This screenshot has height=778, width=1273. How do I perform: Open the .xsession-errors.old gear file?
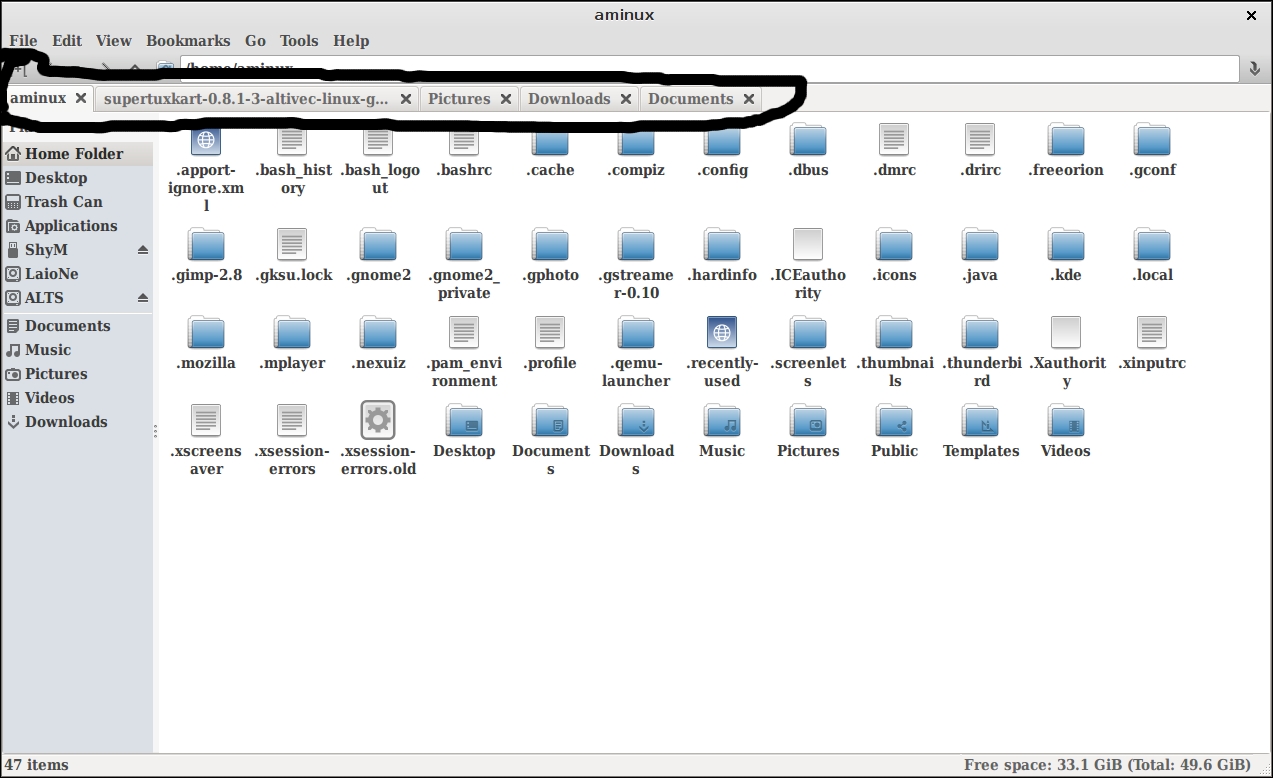(378, 420)
